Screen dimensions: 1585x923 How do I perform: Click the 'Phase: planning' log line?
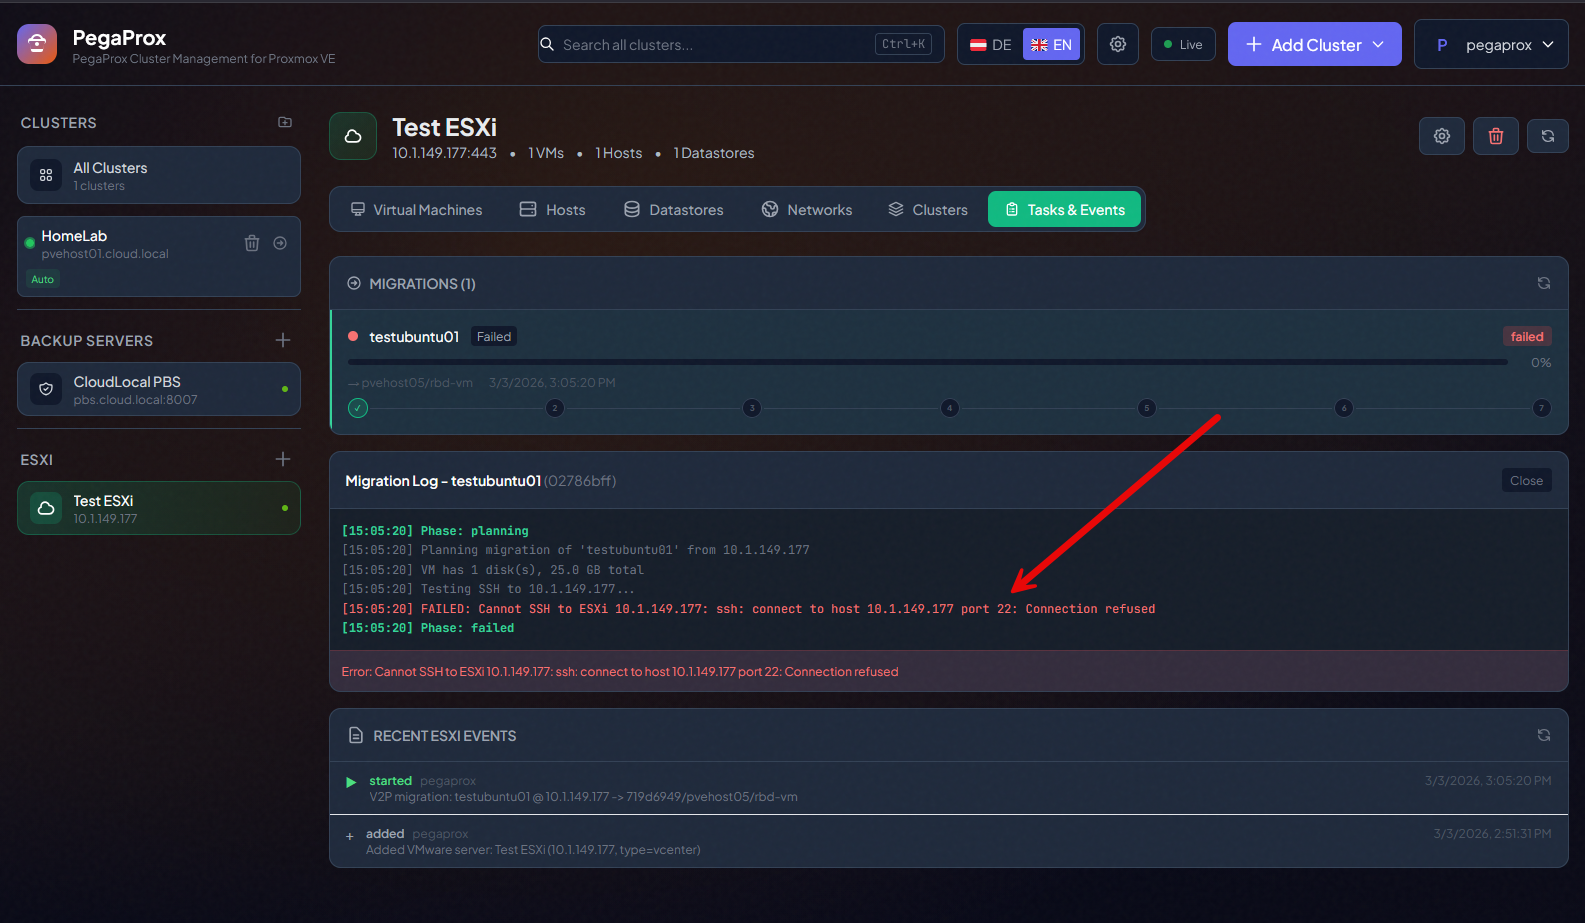tap(435, 531)
